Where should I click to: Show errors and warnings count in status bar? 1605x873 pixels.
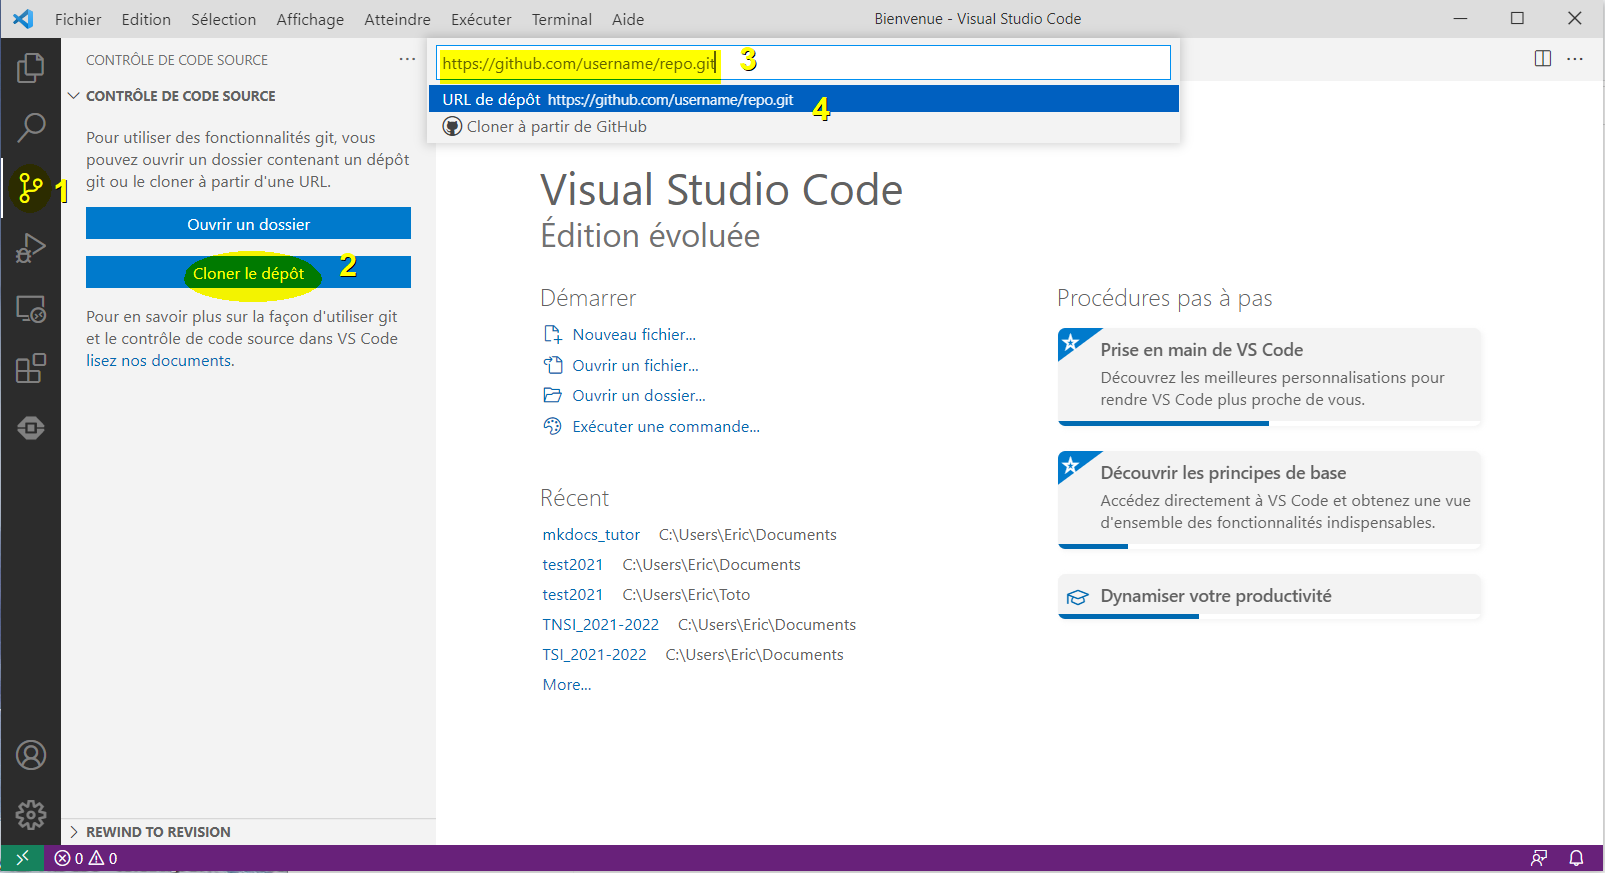pyautogui.click(x=86, y=858)
